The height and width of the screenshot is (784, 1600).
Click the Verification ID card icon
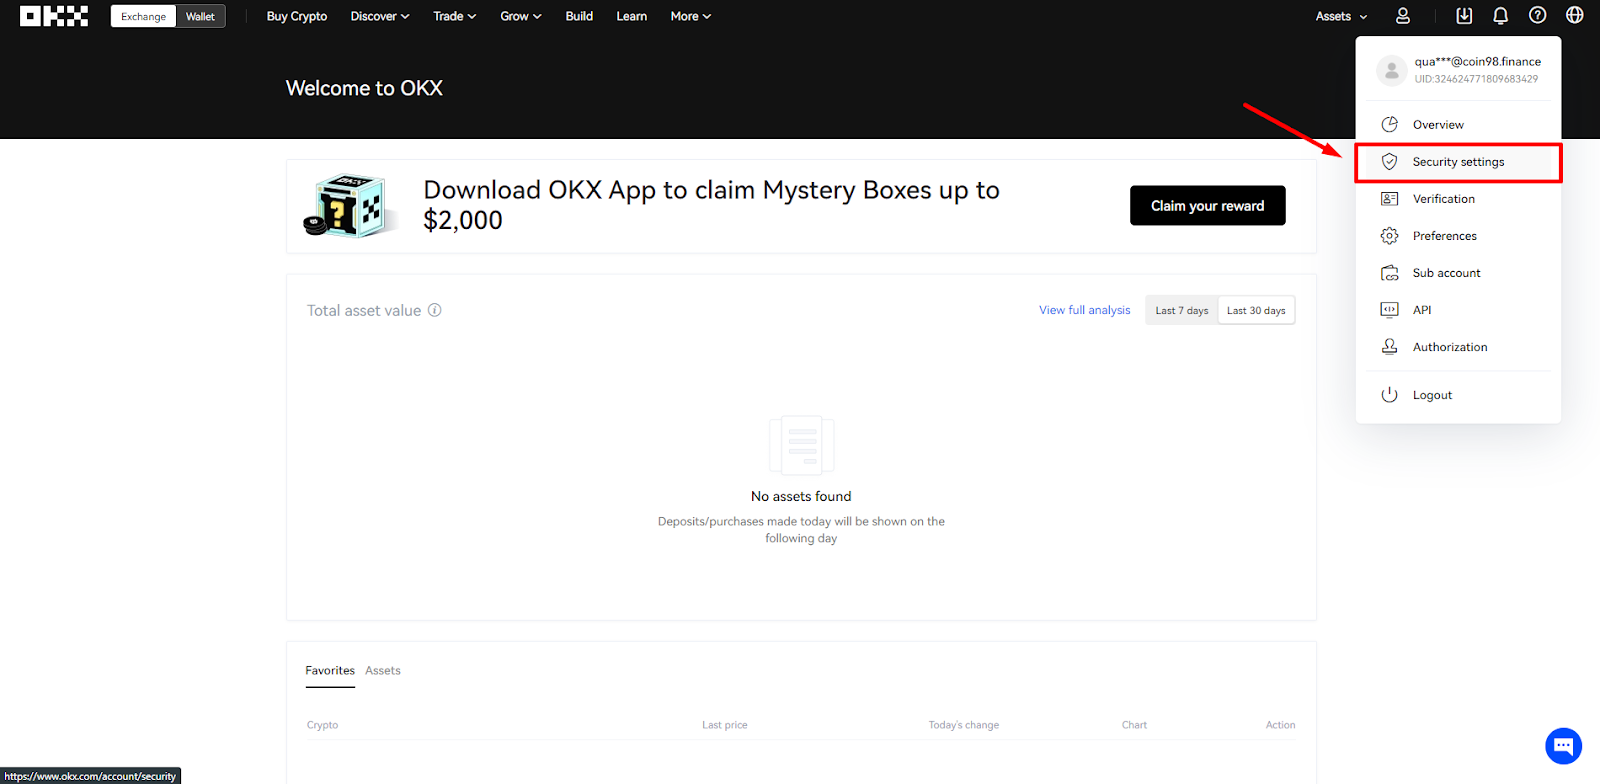pos(1389,199)
